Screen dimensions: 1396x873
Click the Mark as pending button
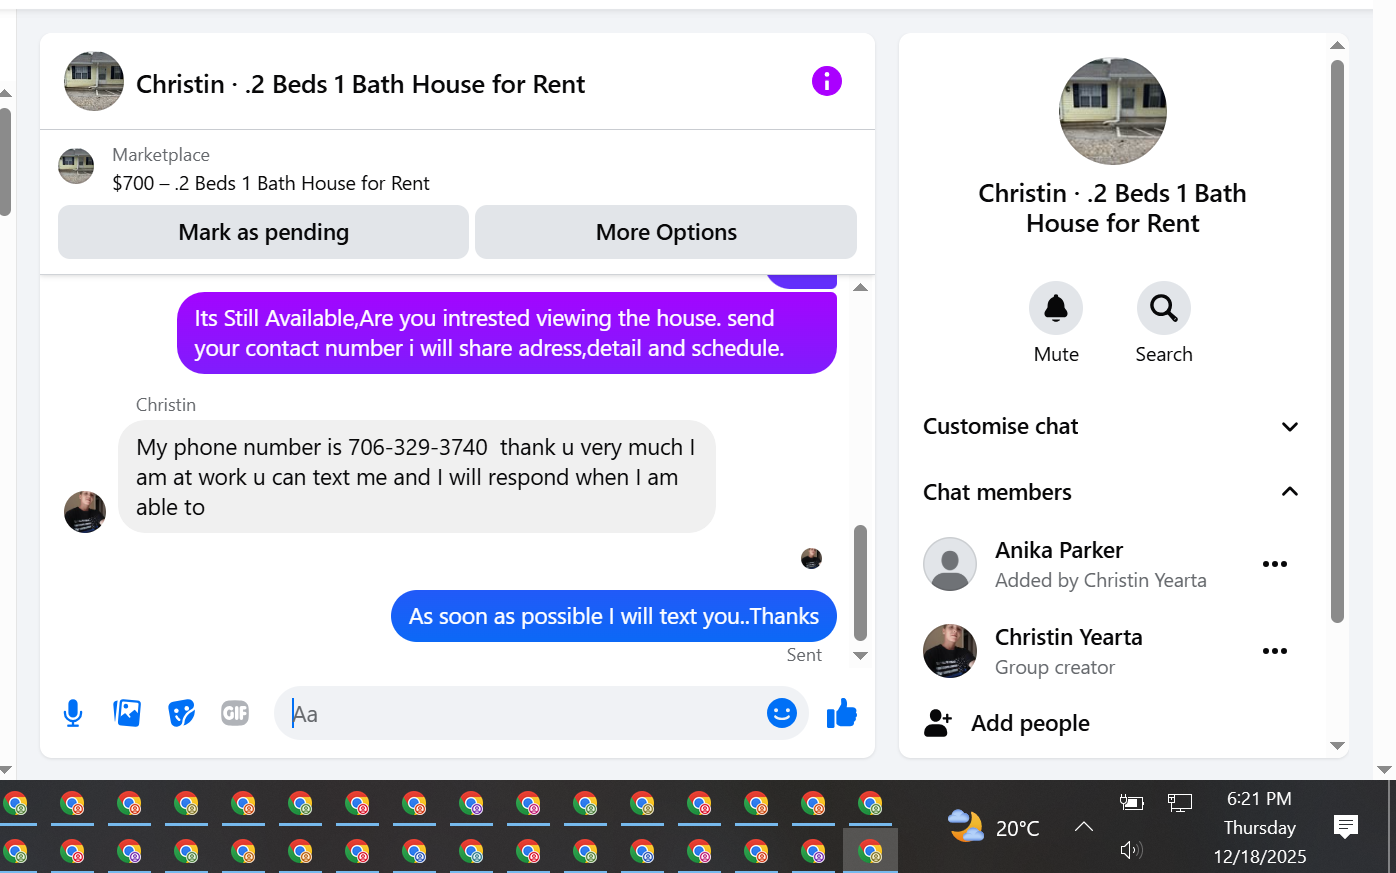(x=264, y=232)
